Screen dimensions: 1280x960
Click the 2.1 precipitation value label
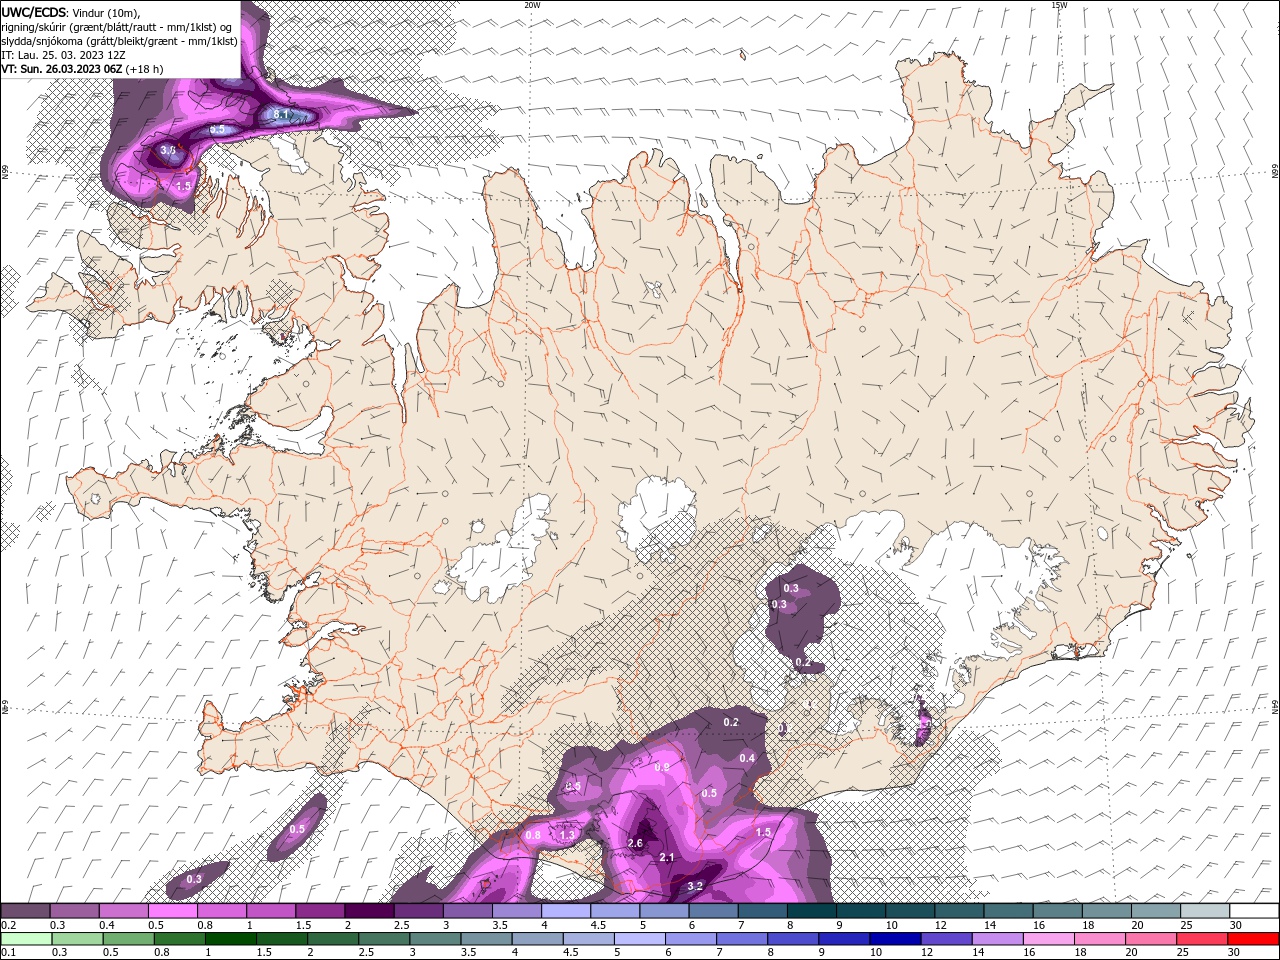point(667,857)
